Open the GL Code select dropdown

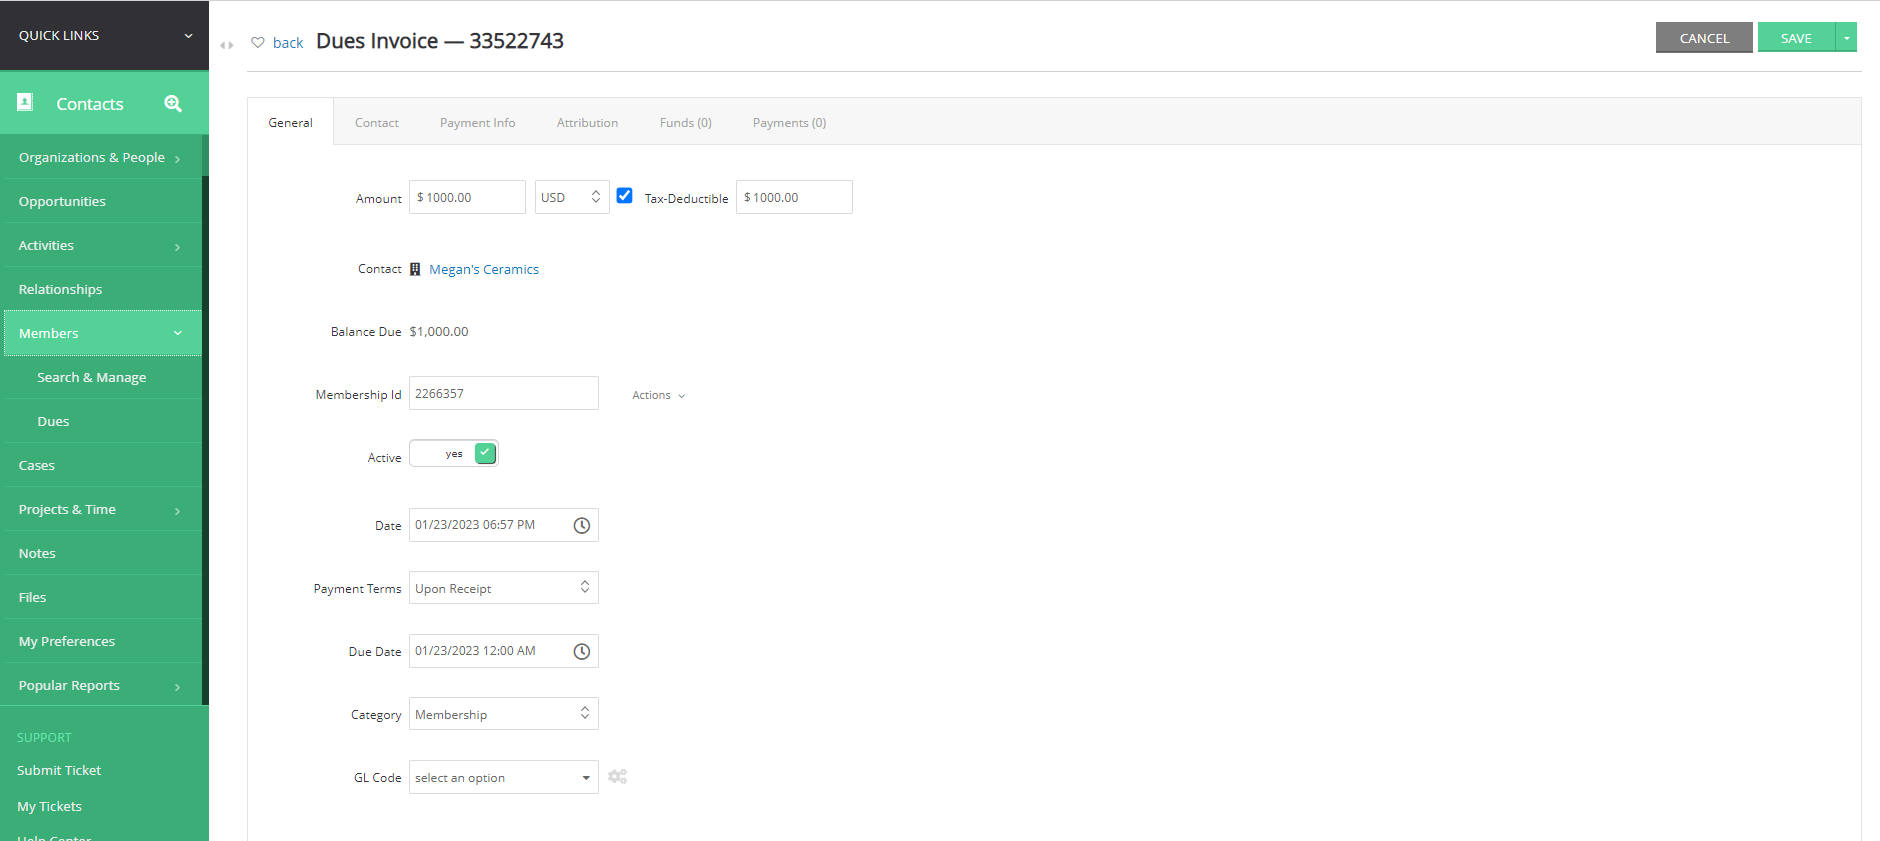[504, 777]
